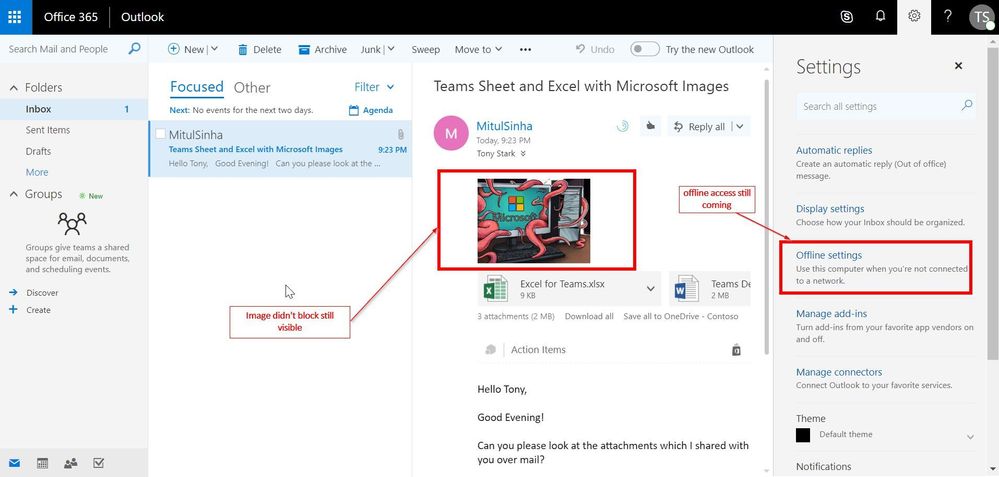This screenshot has height=477, width=999.
Task: Open Excel for Teams.xlsx attachment options chevron
Action: pyautogui.click(x=650, y=288)
